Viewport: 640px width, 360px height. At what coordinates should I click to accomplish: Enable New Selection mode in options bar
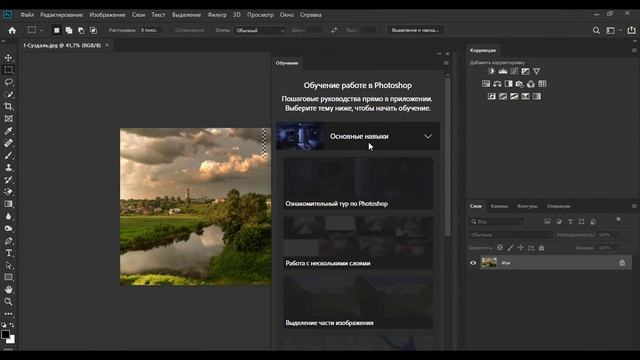56,30
